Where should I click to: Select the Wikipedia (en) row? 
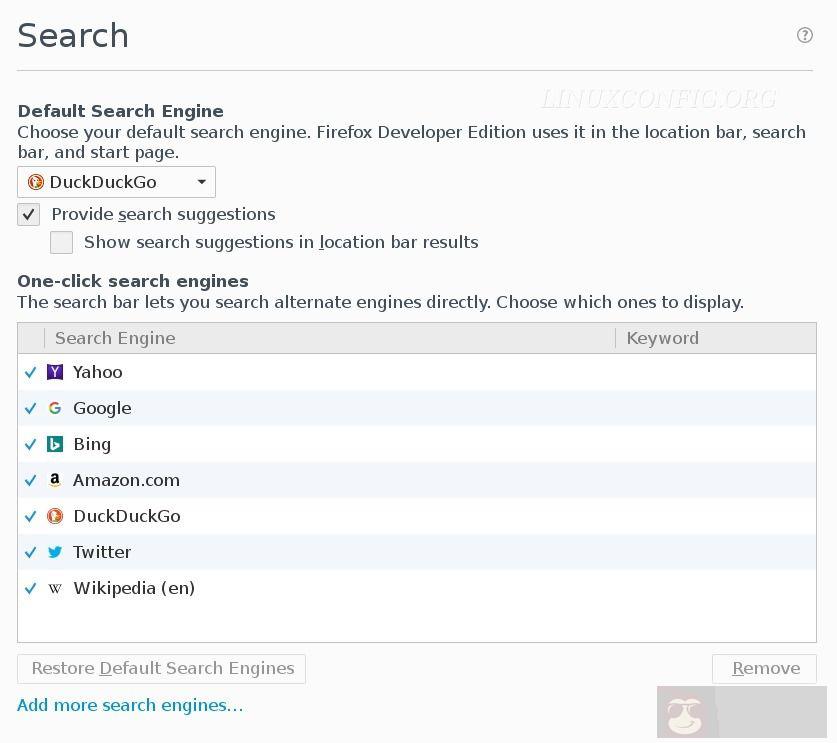[x=134, y=588]
